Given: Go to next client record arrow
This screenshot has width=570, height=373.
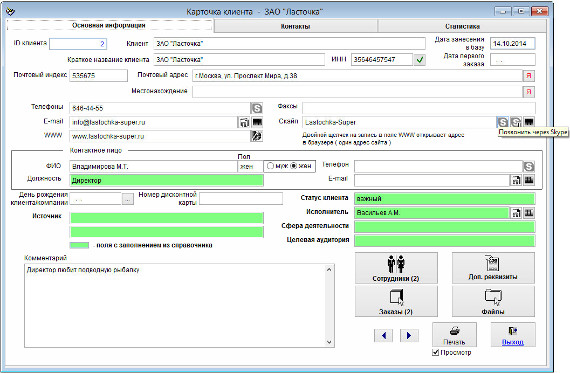Looking at the screenshot, I should pos(409,335).
